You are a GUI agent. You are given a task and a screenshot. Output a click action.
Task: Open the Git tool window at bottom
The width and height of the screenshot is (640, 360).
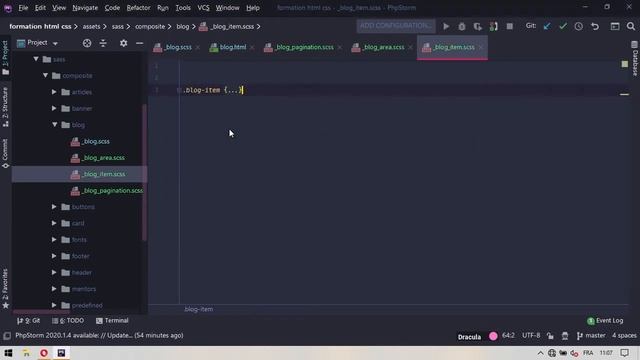[28, 321]
